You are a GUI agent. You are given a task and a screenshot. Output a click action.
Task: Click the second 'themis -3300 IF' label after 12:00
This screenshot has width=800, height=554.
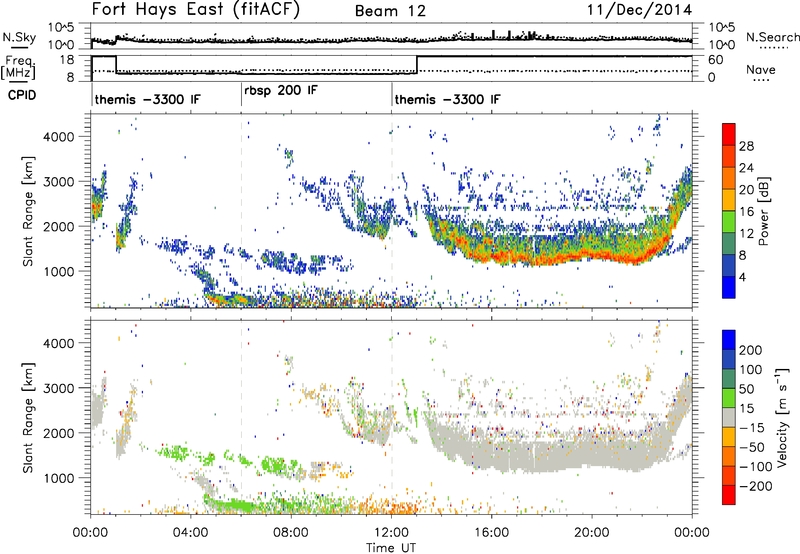coord(447,99)
